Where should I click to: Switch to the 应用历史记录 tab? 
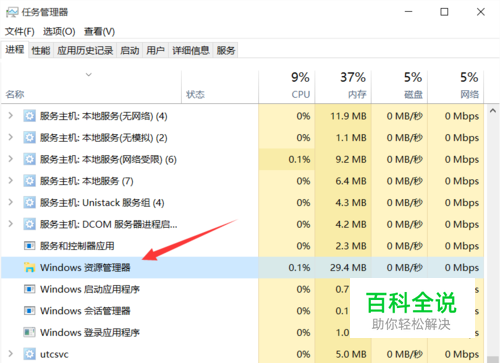coord(85,51)
